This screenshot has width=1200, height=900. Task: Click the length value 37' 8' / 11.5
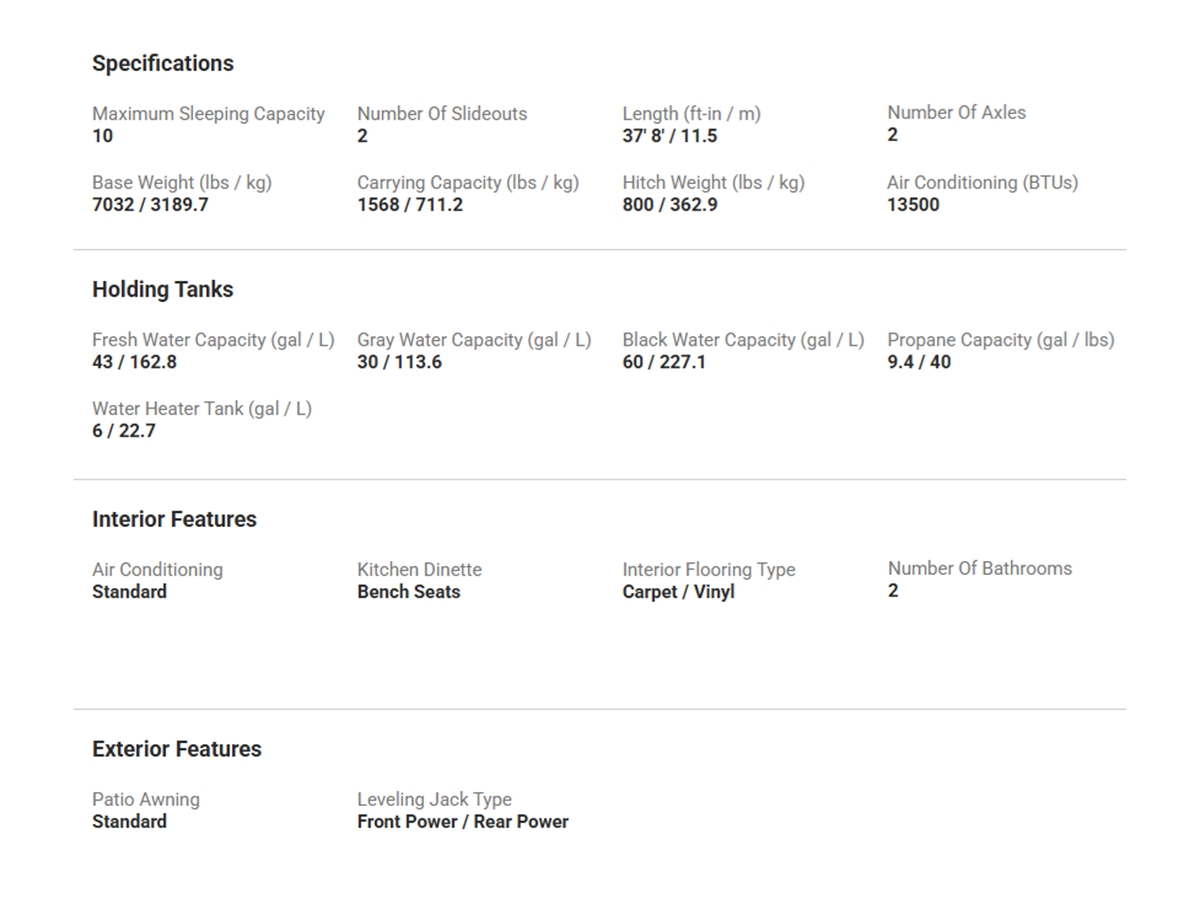[669, 136]
